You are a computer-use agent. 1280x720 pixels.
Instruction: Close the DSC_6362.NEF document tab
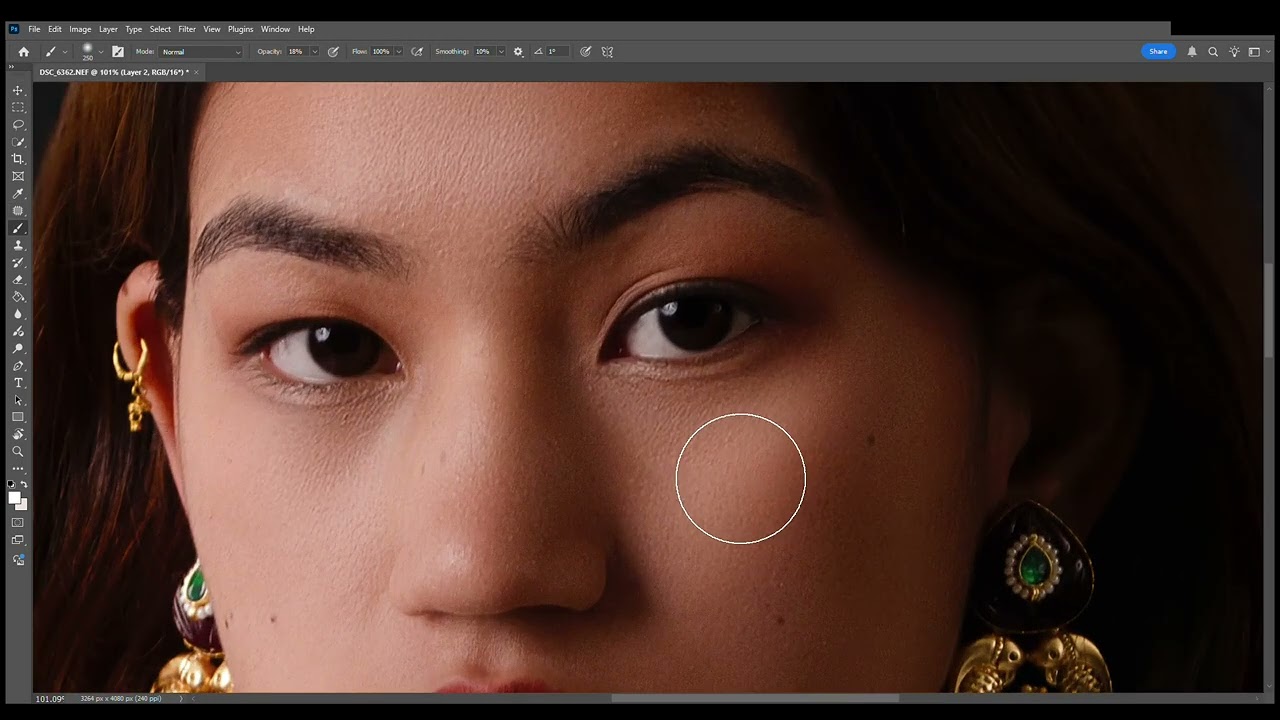pos(196,72)
